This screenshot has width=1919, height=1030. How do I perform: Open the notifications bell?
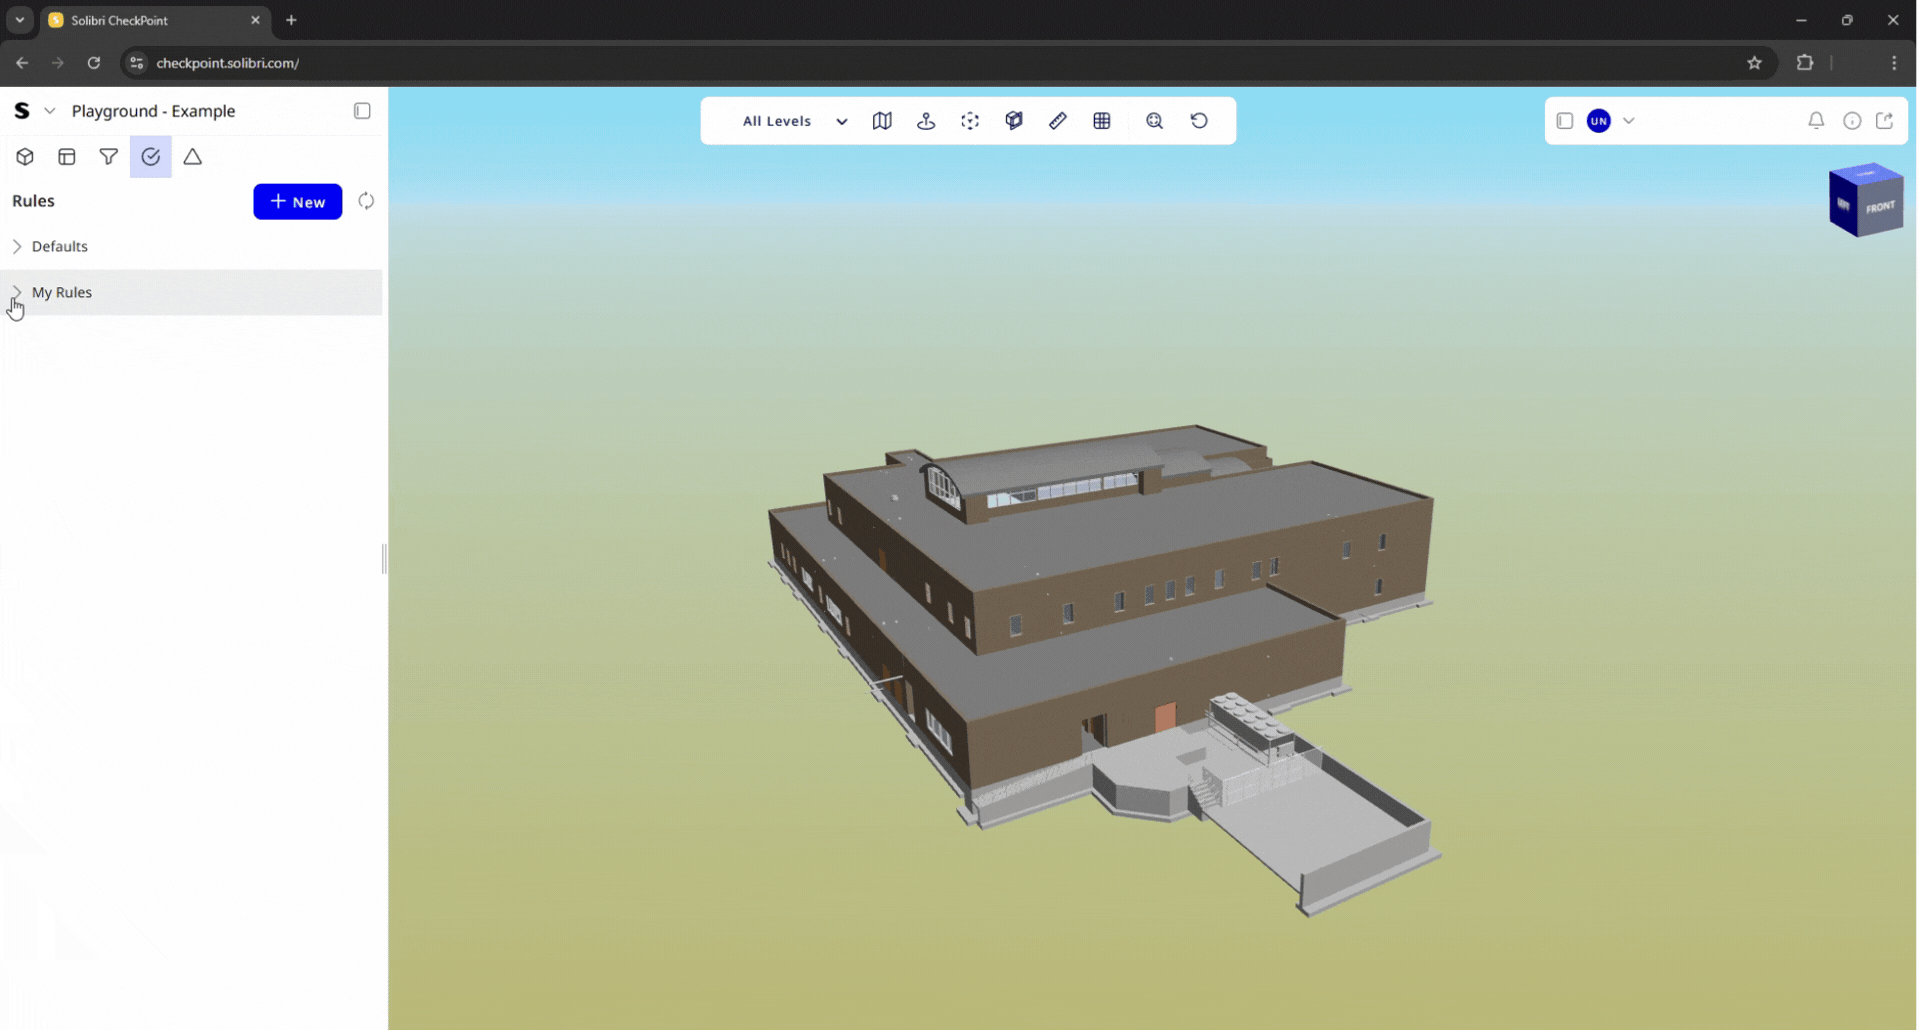tap(1816, 121)
